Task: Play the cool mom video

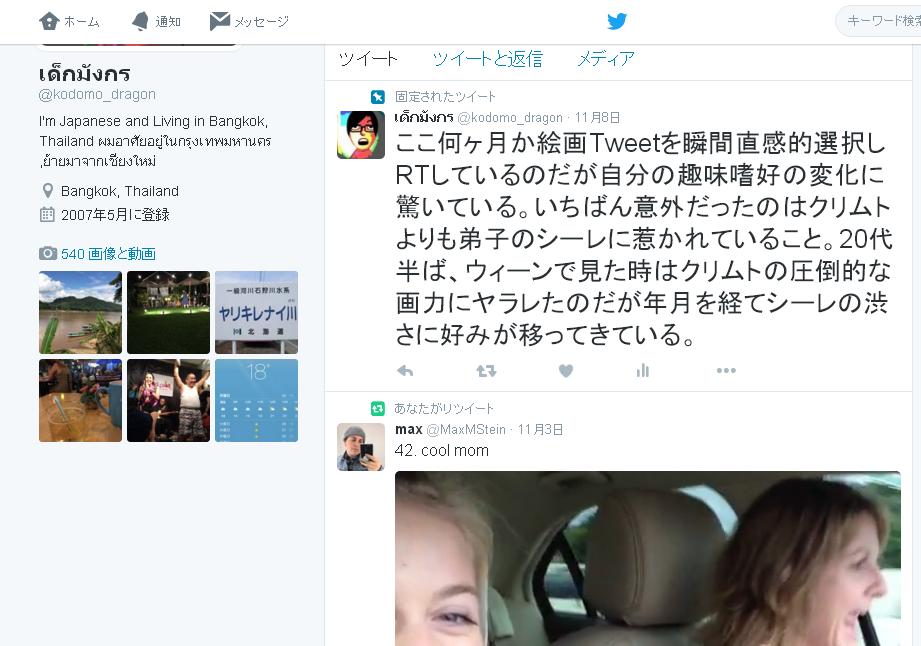Action: click(647, 558)
